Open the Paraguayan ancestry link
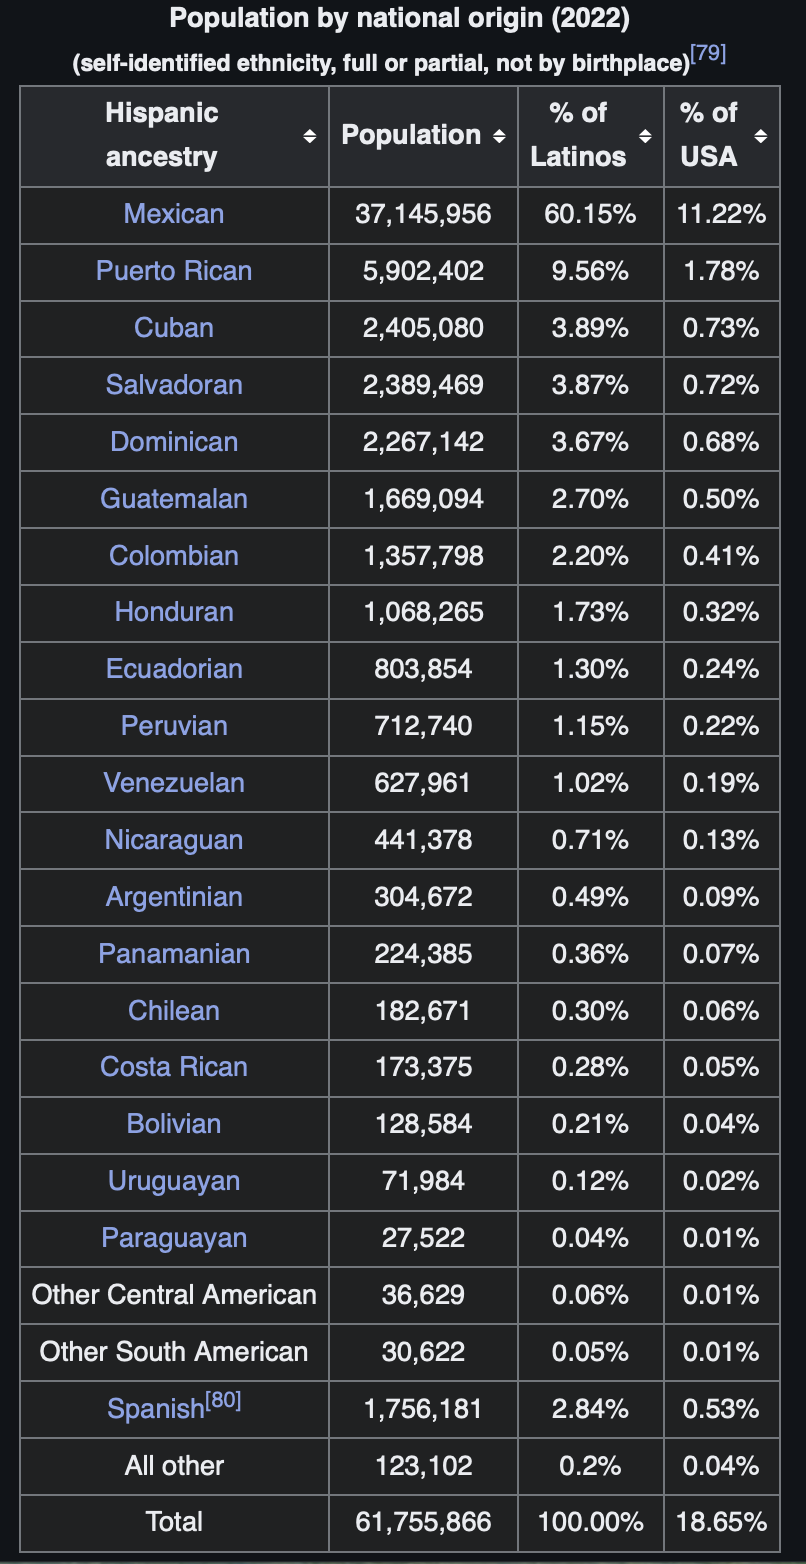 pos(174,1238)
